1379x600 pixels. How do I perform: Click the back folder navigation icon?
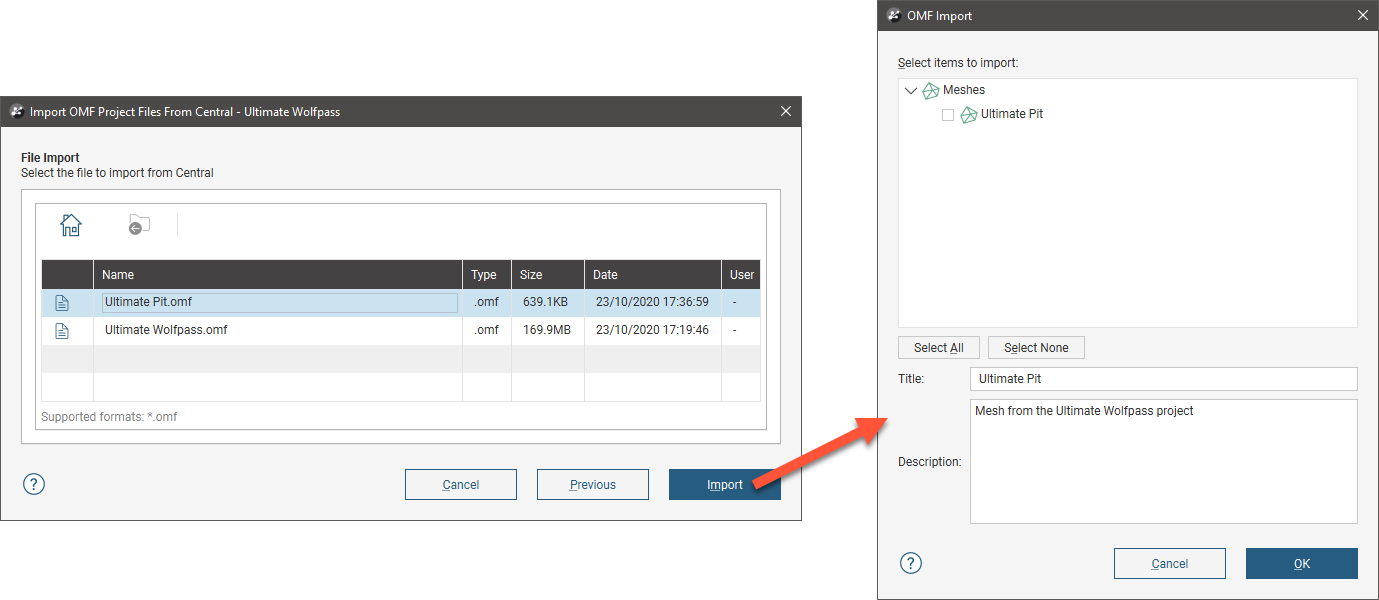tap(139, 225)
